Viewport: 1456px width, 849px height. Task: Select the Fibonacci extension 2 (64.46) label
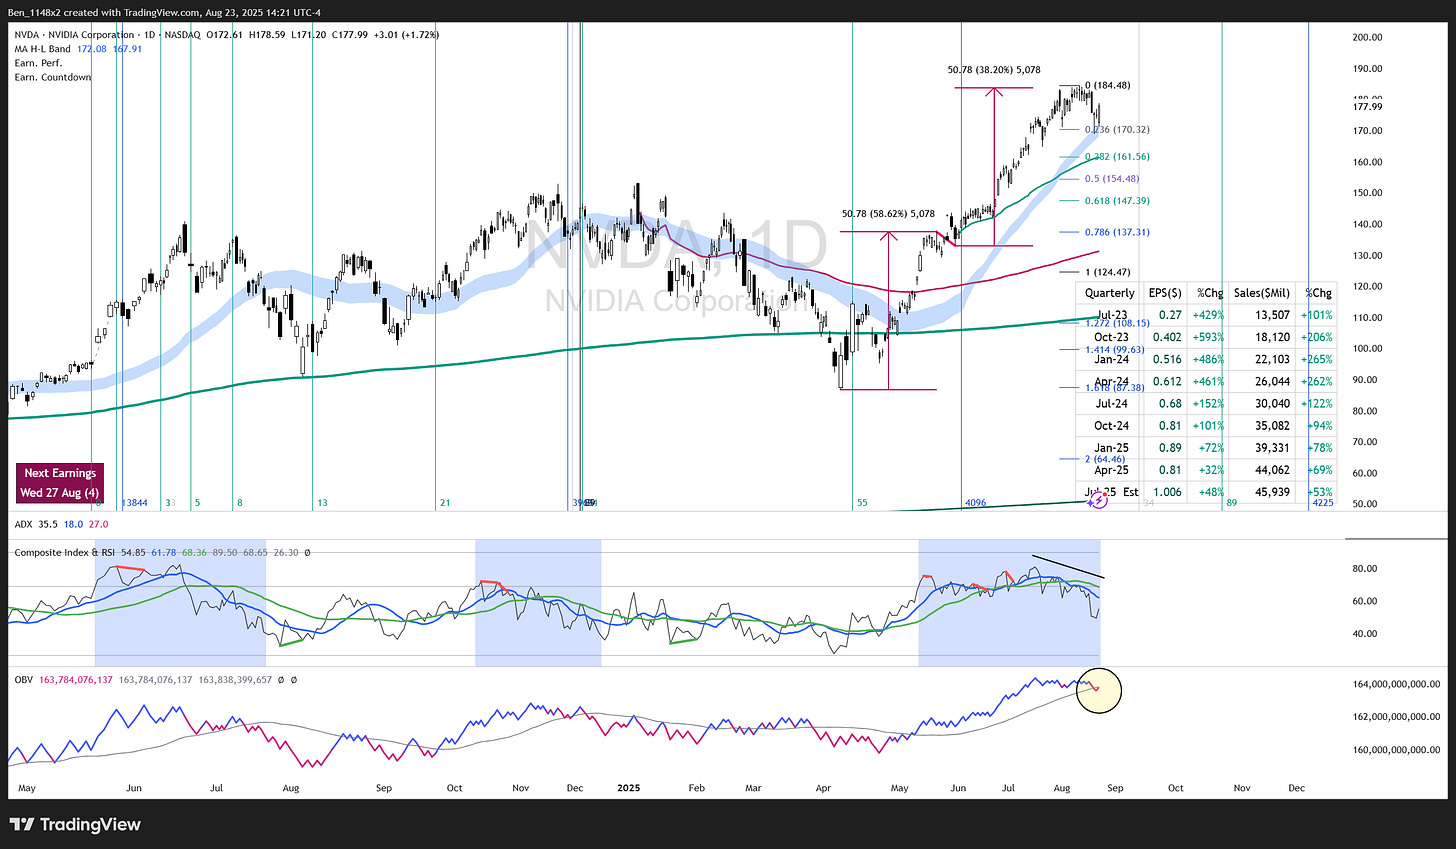coord(1105,459)
